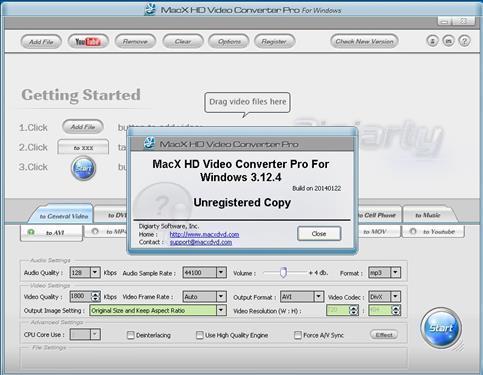
Task: Click Check New Version button
Action: coord(364,42)
